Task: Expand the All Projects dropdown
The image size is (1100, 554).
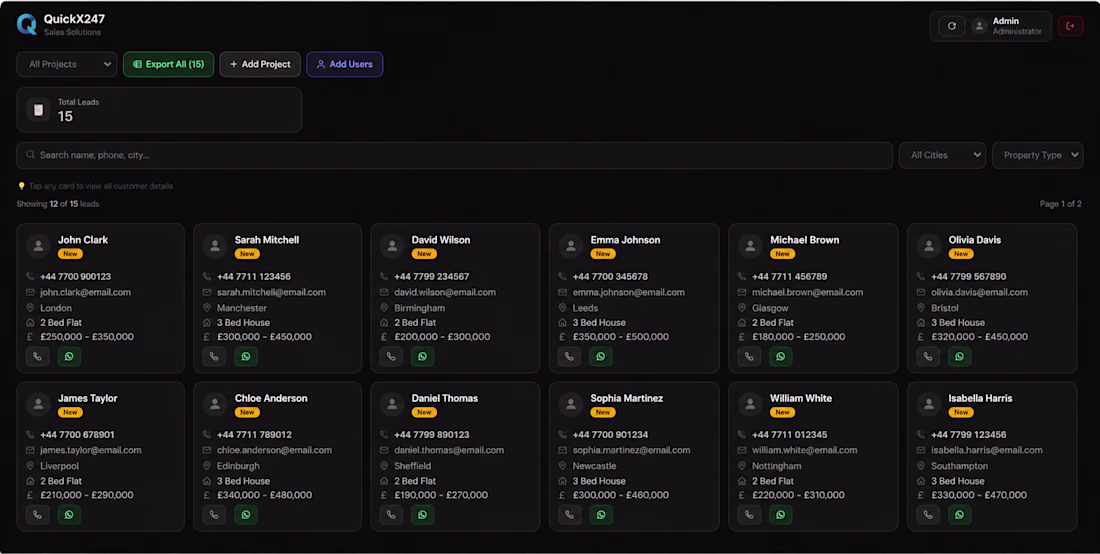Action: click(67, 64)
